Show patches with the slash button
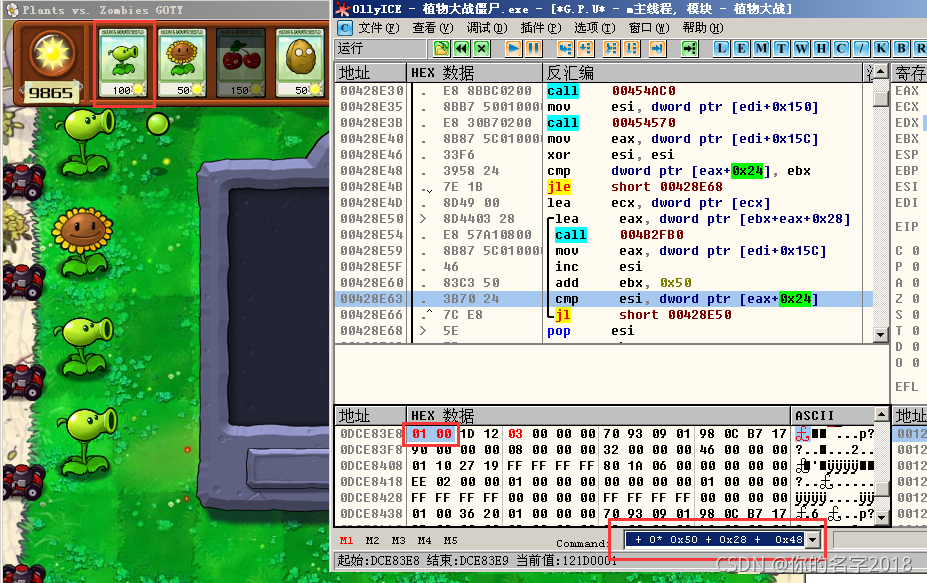 [862, 48]
